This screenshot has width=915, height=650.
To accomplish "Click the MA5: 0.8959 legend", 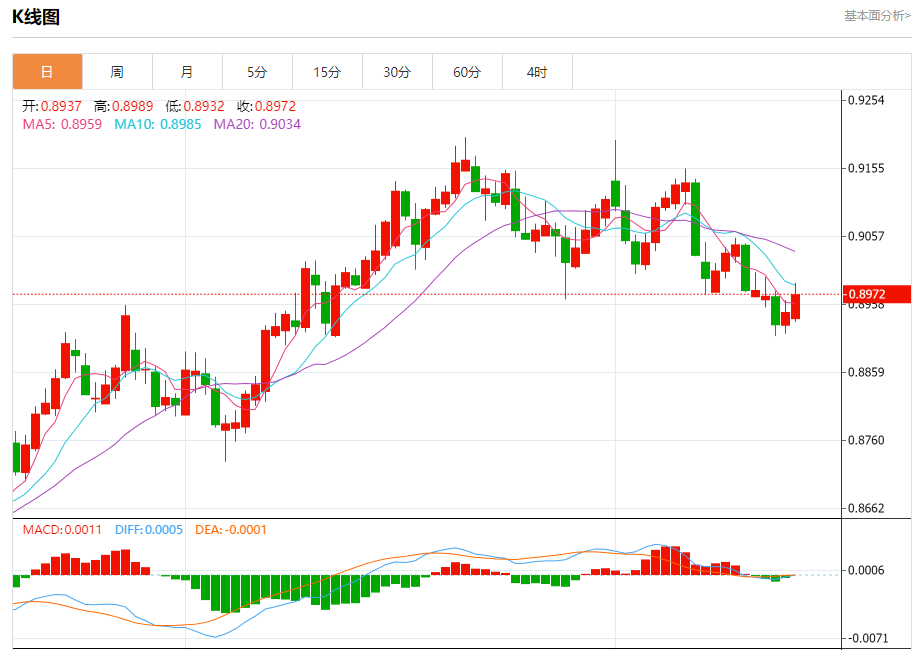I will (x=62, y=124).
